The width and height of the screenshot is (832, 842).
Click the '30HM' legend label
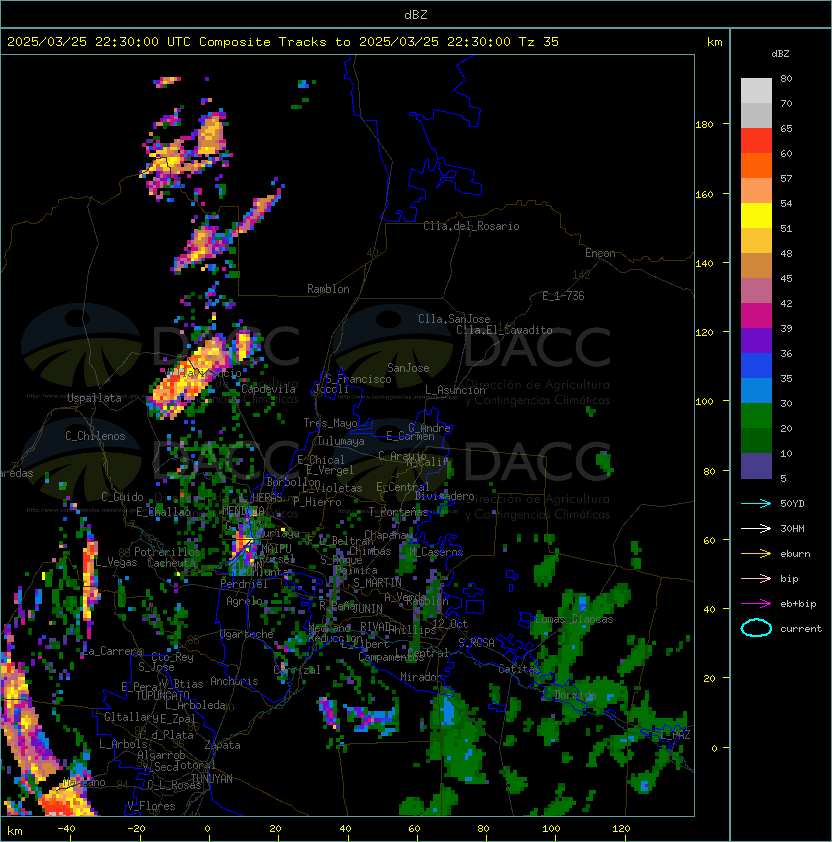[x=792, y=528]
